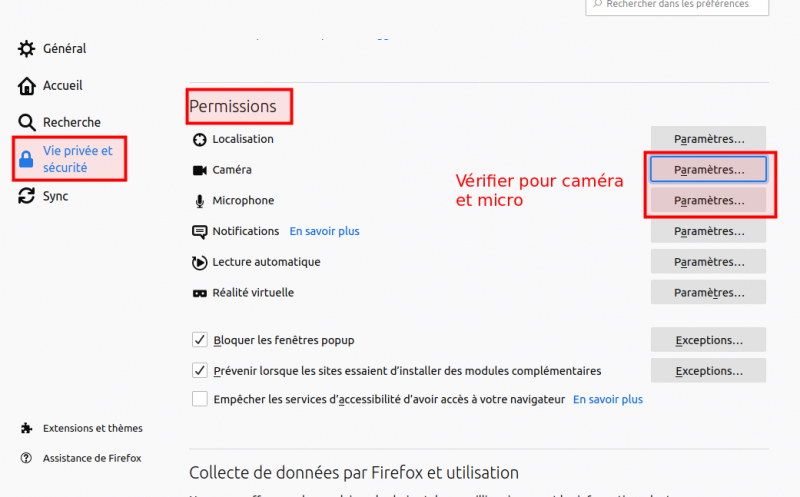Toggle the Prévenir modules complémentaires checkbox

point(200,370)
